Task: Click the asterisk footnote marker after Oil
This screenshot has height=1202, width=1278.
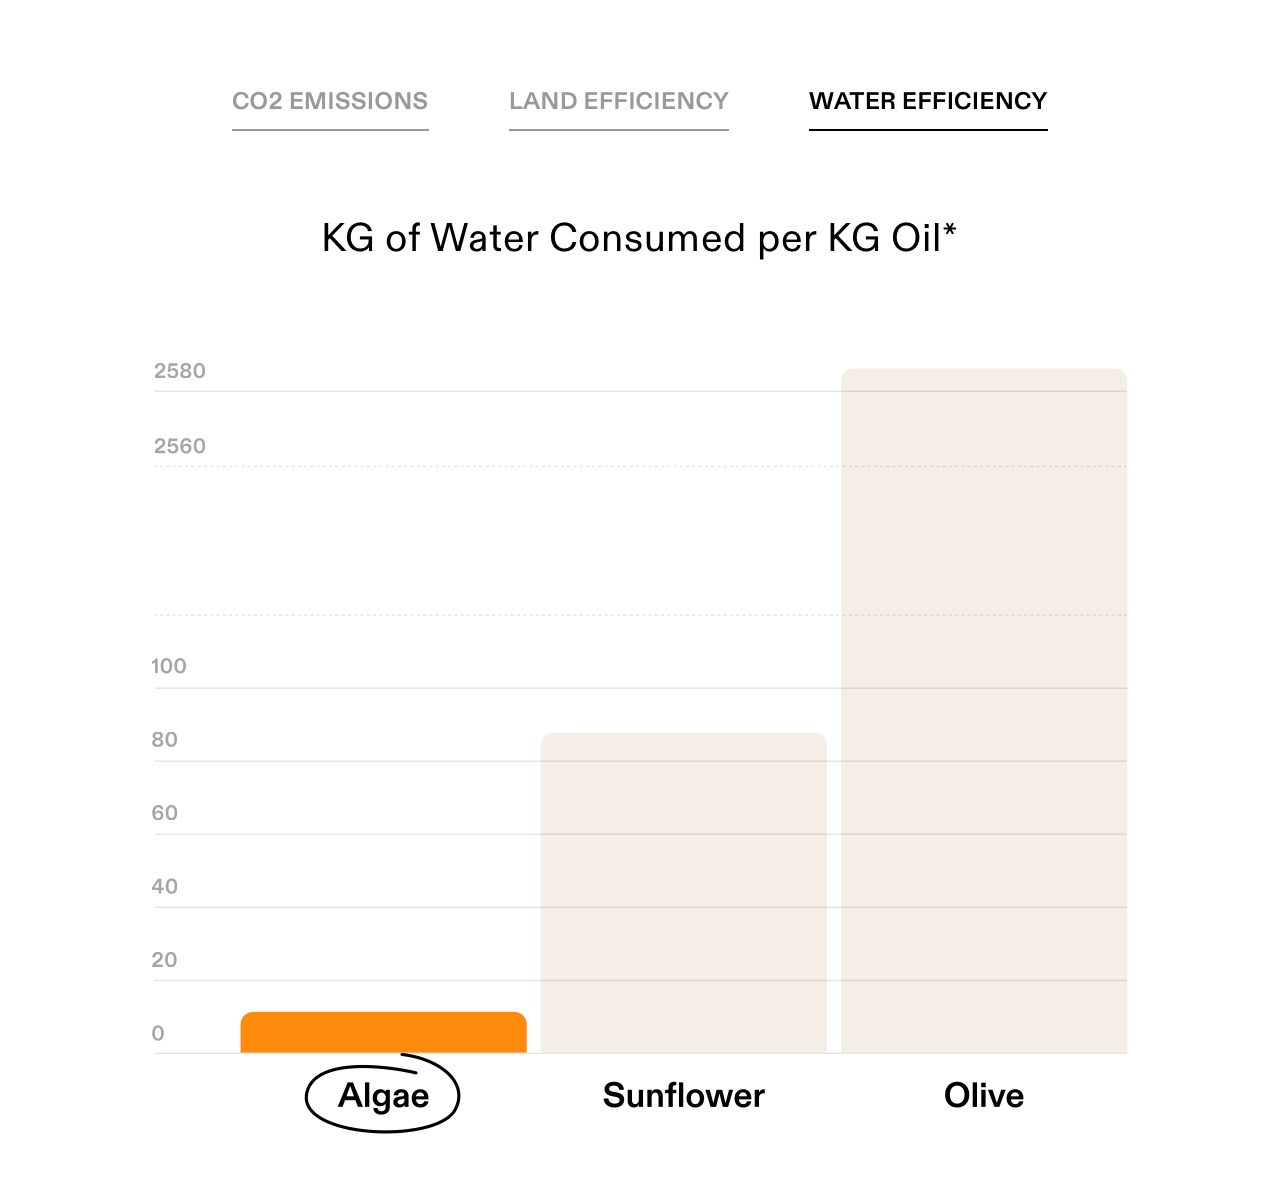Action: pyautogui.click(x=950, y=232)
